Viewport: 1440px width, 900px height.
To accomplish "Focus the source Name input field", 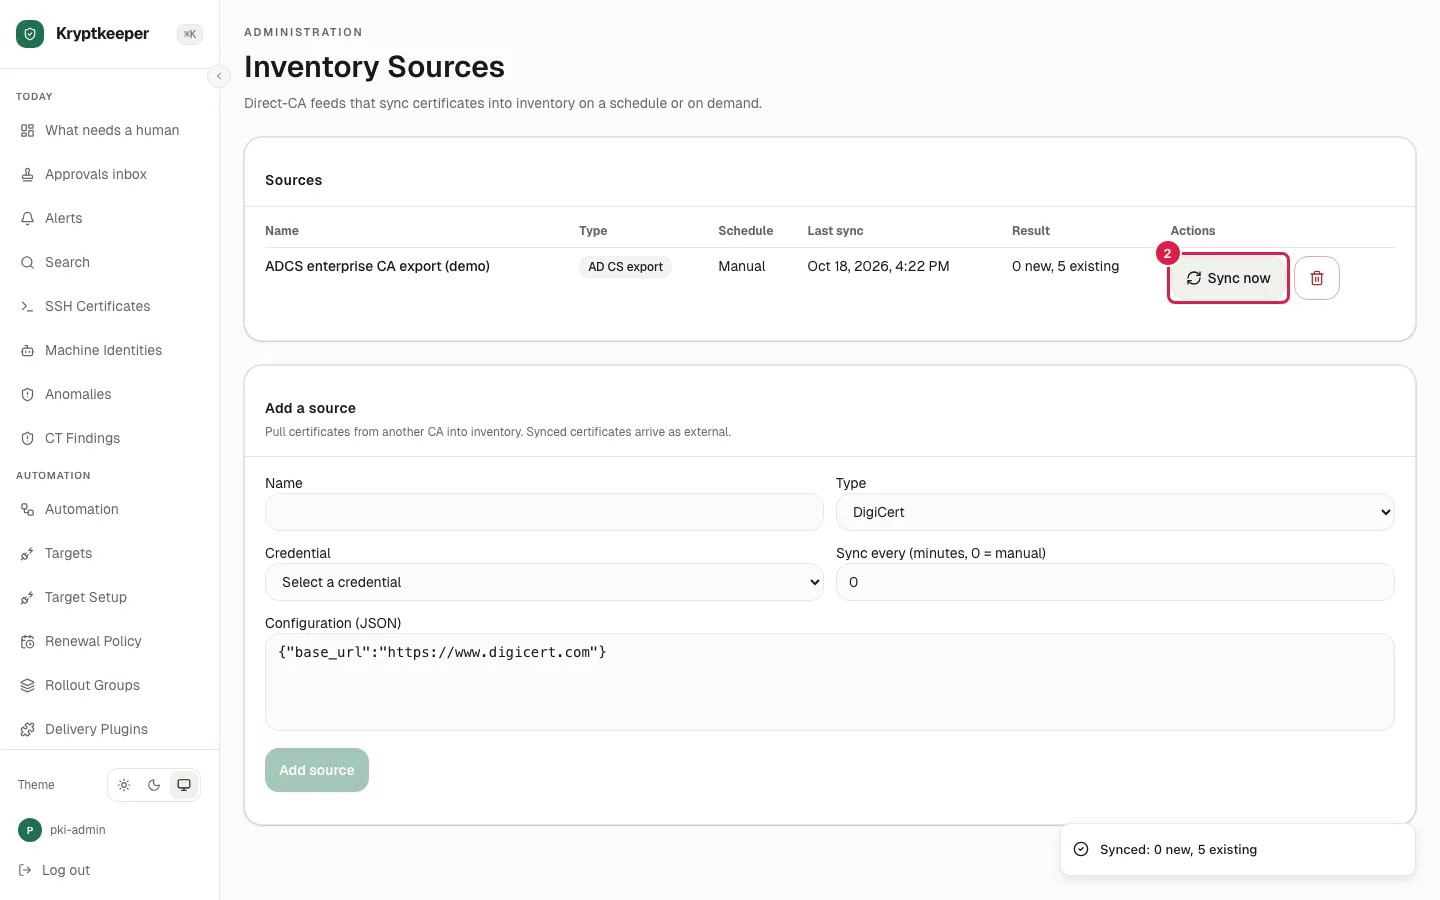I will (544, 512).
